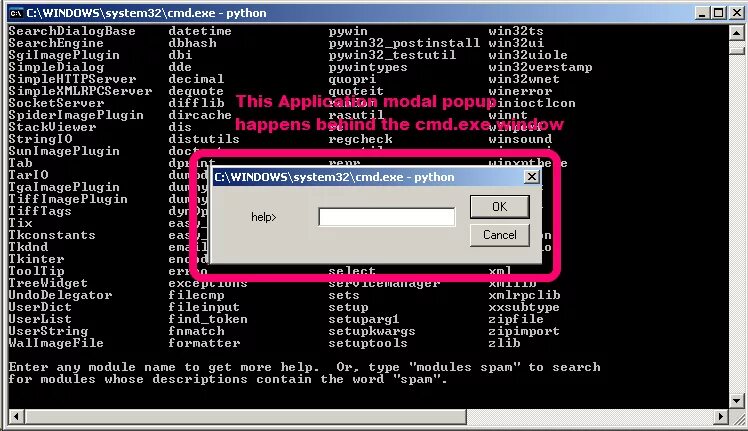
Task: Click the 'quopri' module name
Action: [352, 79]
